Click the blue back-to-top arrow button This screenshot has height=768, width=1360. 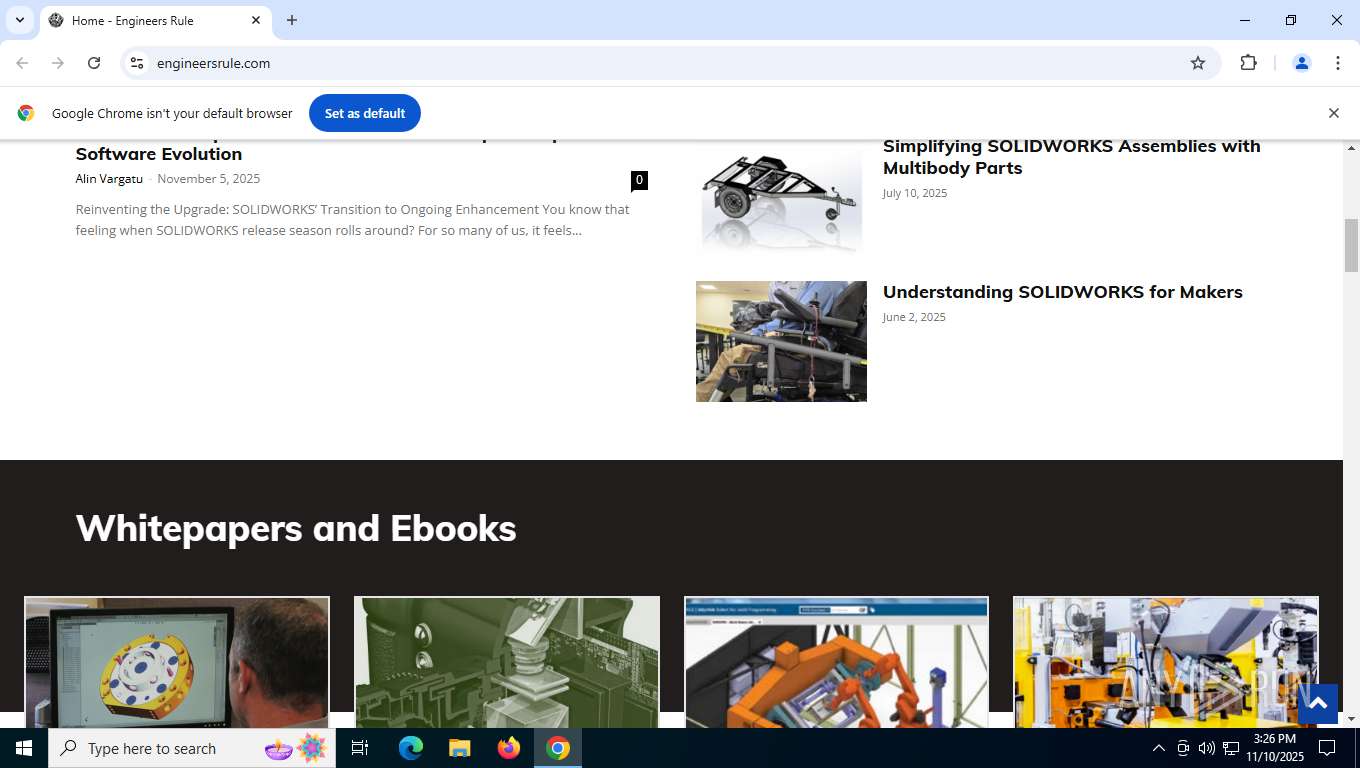(x=1318, y=704)
